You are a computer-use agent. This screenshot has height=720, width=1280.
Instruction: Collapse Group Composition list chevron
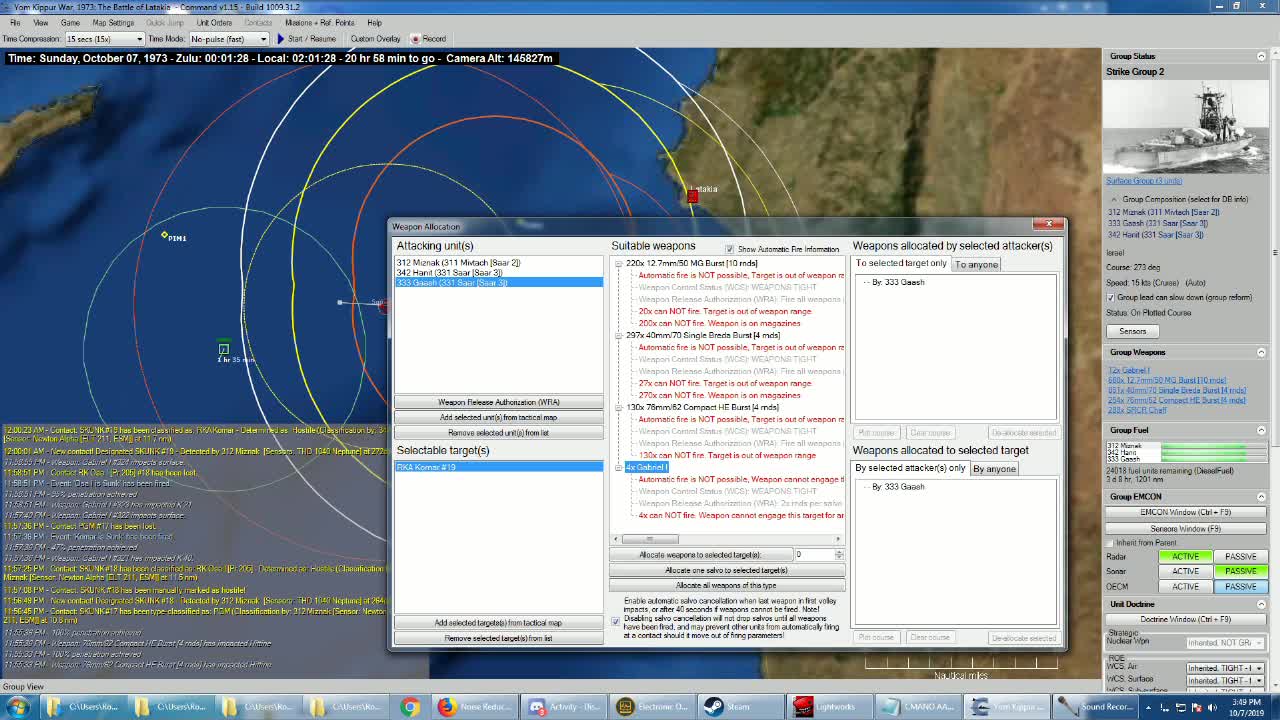[x=1113, y=199]
